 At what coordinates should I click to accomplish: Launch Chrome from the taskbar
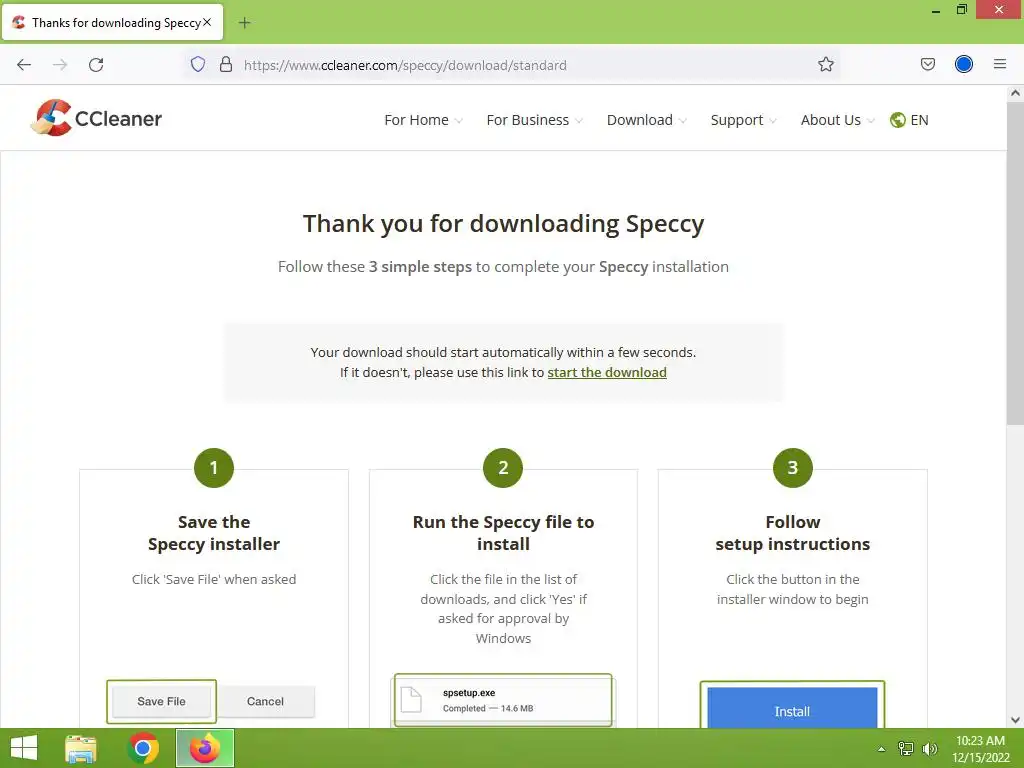pos(143,748)
